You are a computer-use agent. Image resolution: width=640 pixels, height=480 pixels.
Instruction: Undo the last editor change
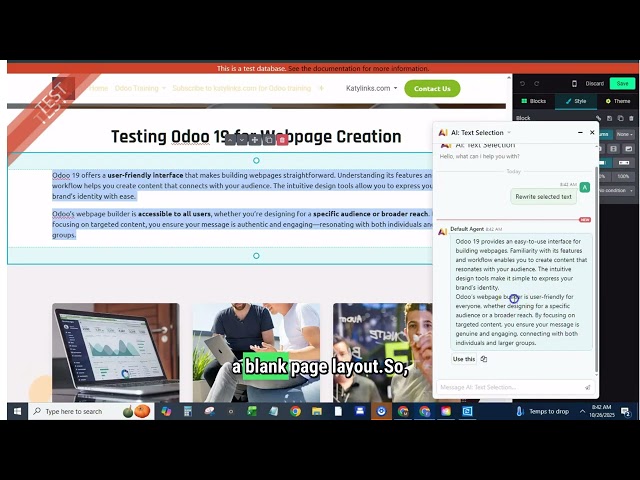(522, 84)
